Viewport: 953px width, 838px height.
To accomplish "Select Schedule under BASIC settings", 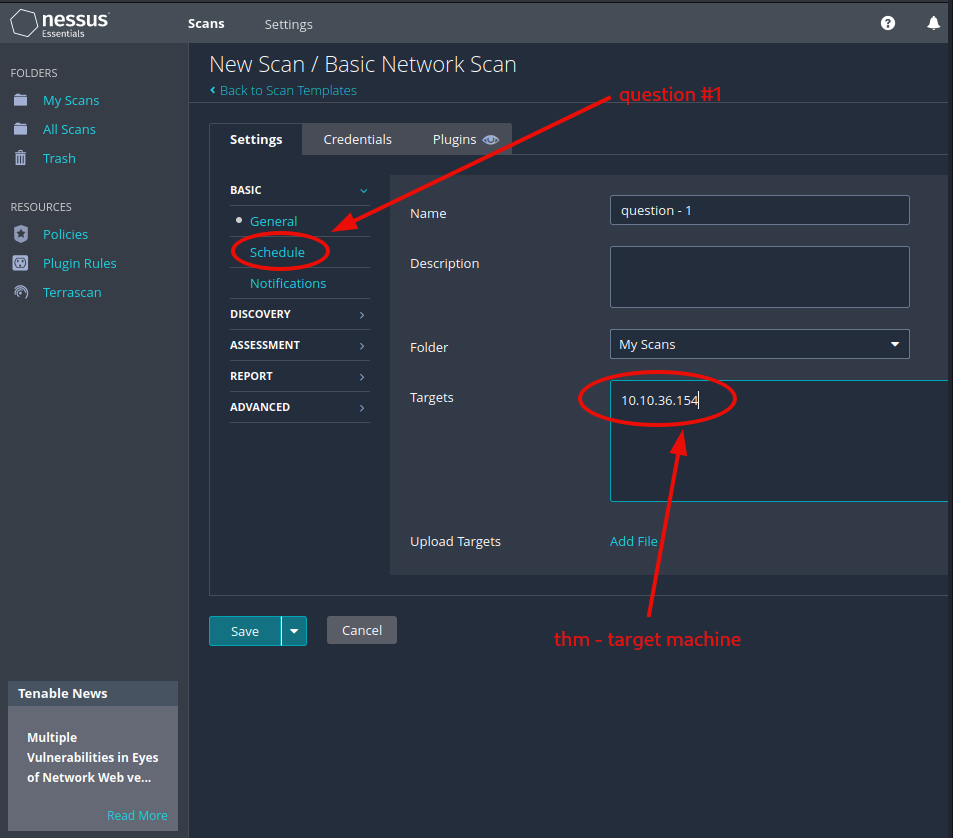I will (x=277, y=252).
